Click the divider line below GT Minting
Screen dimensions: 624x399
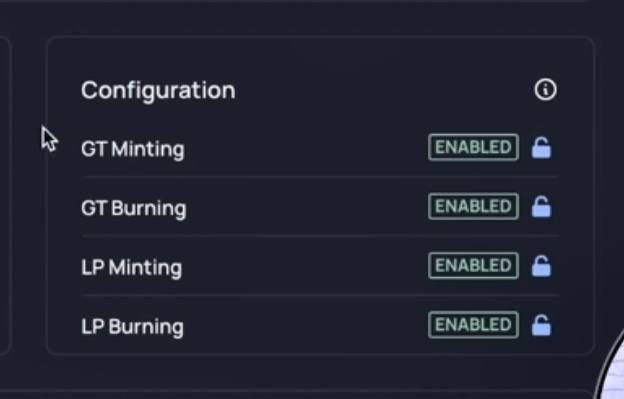[x=320, y=176]
